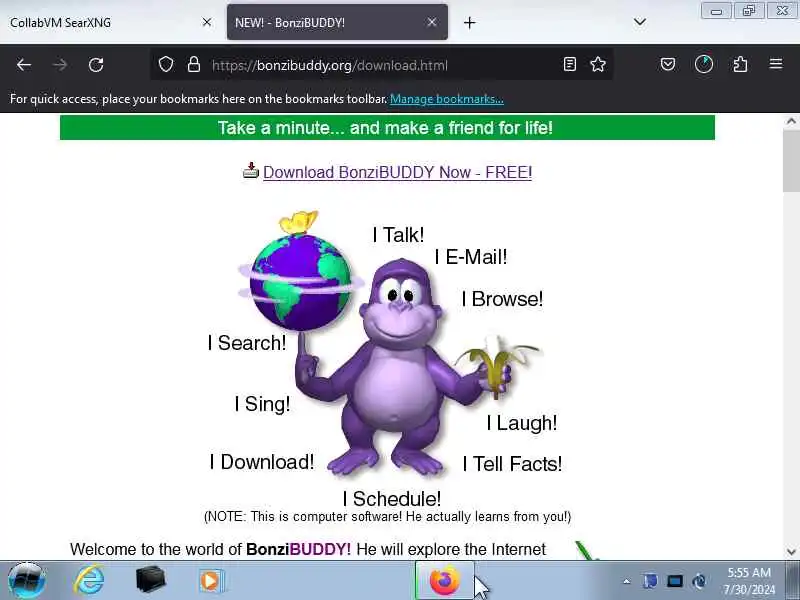
Task: Open the clock showing 5:55 AM
Action: click(x=749, y=581)
